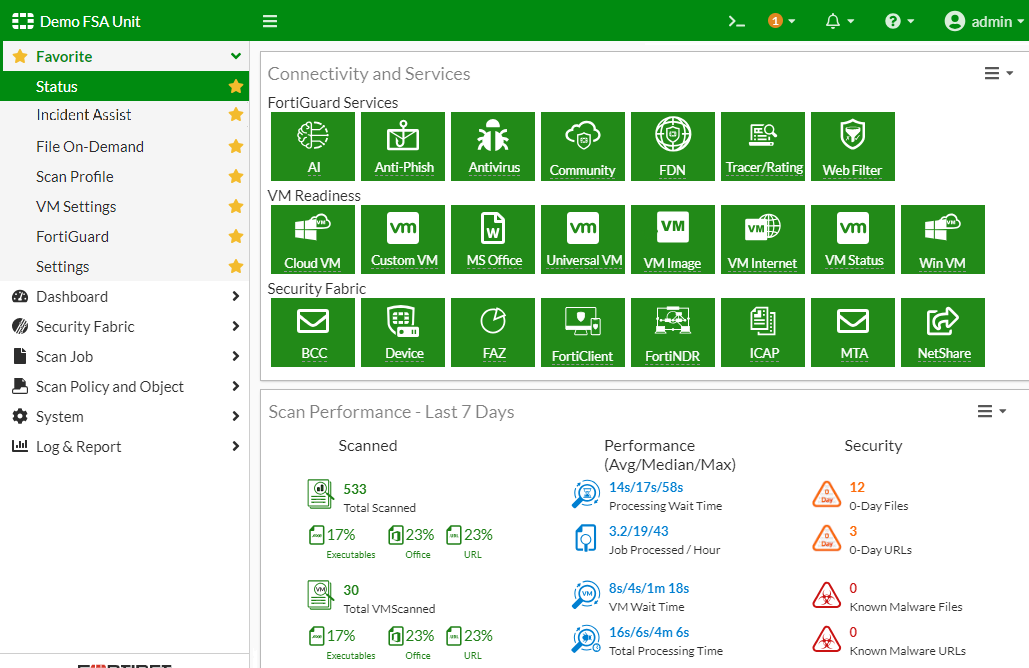The height and width of the screenshot is (668, 1029).
Task: Open the FortiClient security fabric icon
Action: [x=582, y=332]
